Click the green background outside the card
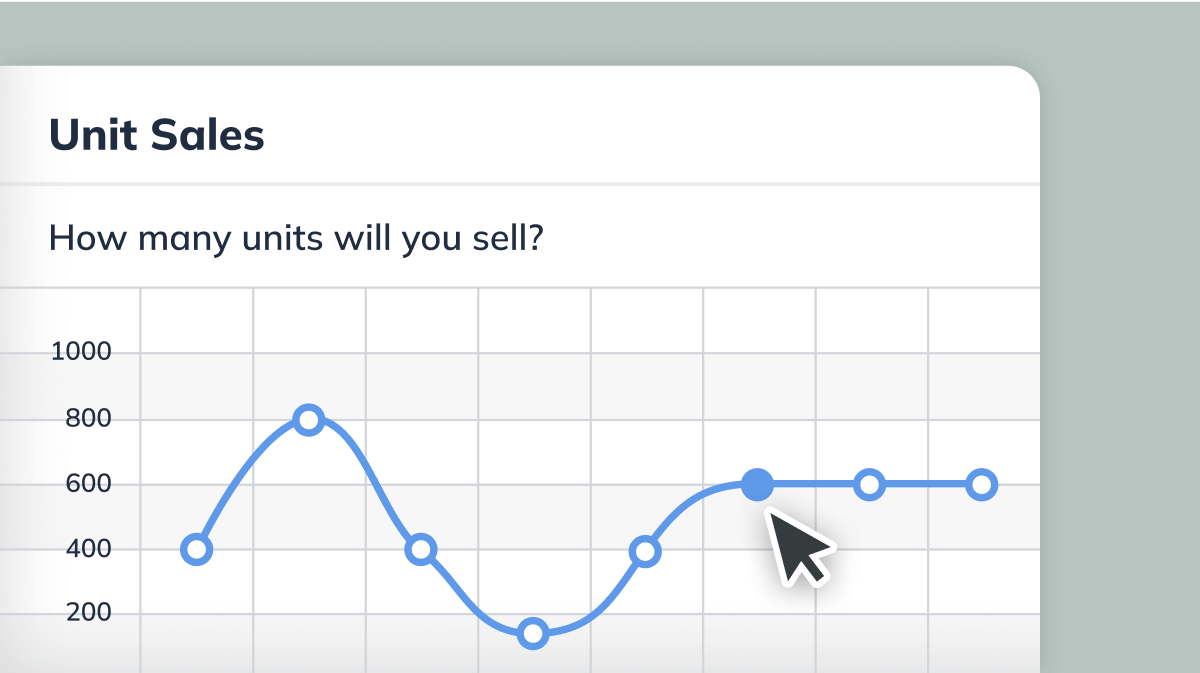 [1120, 350]
